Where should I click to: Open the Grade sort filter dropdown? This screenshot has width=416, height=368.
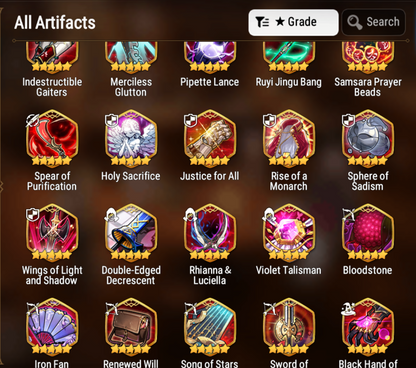pyautogui.click(x=293, y=22)
